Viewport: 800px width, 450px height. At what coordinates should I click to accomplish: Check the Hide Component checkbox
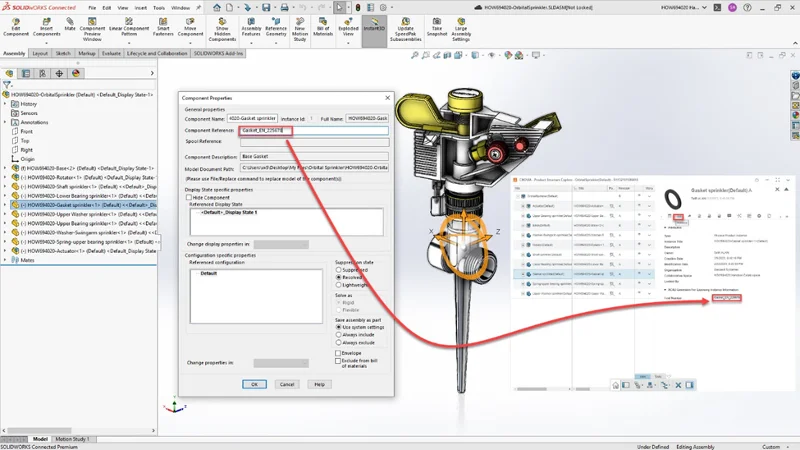(x=190, y=198)
